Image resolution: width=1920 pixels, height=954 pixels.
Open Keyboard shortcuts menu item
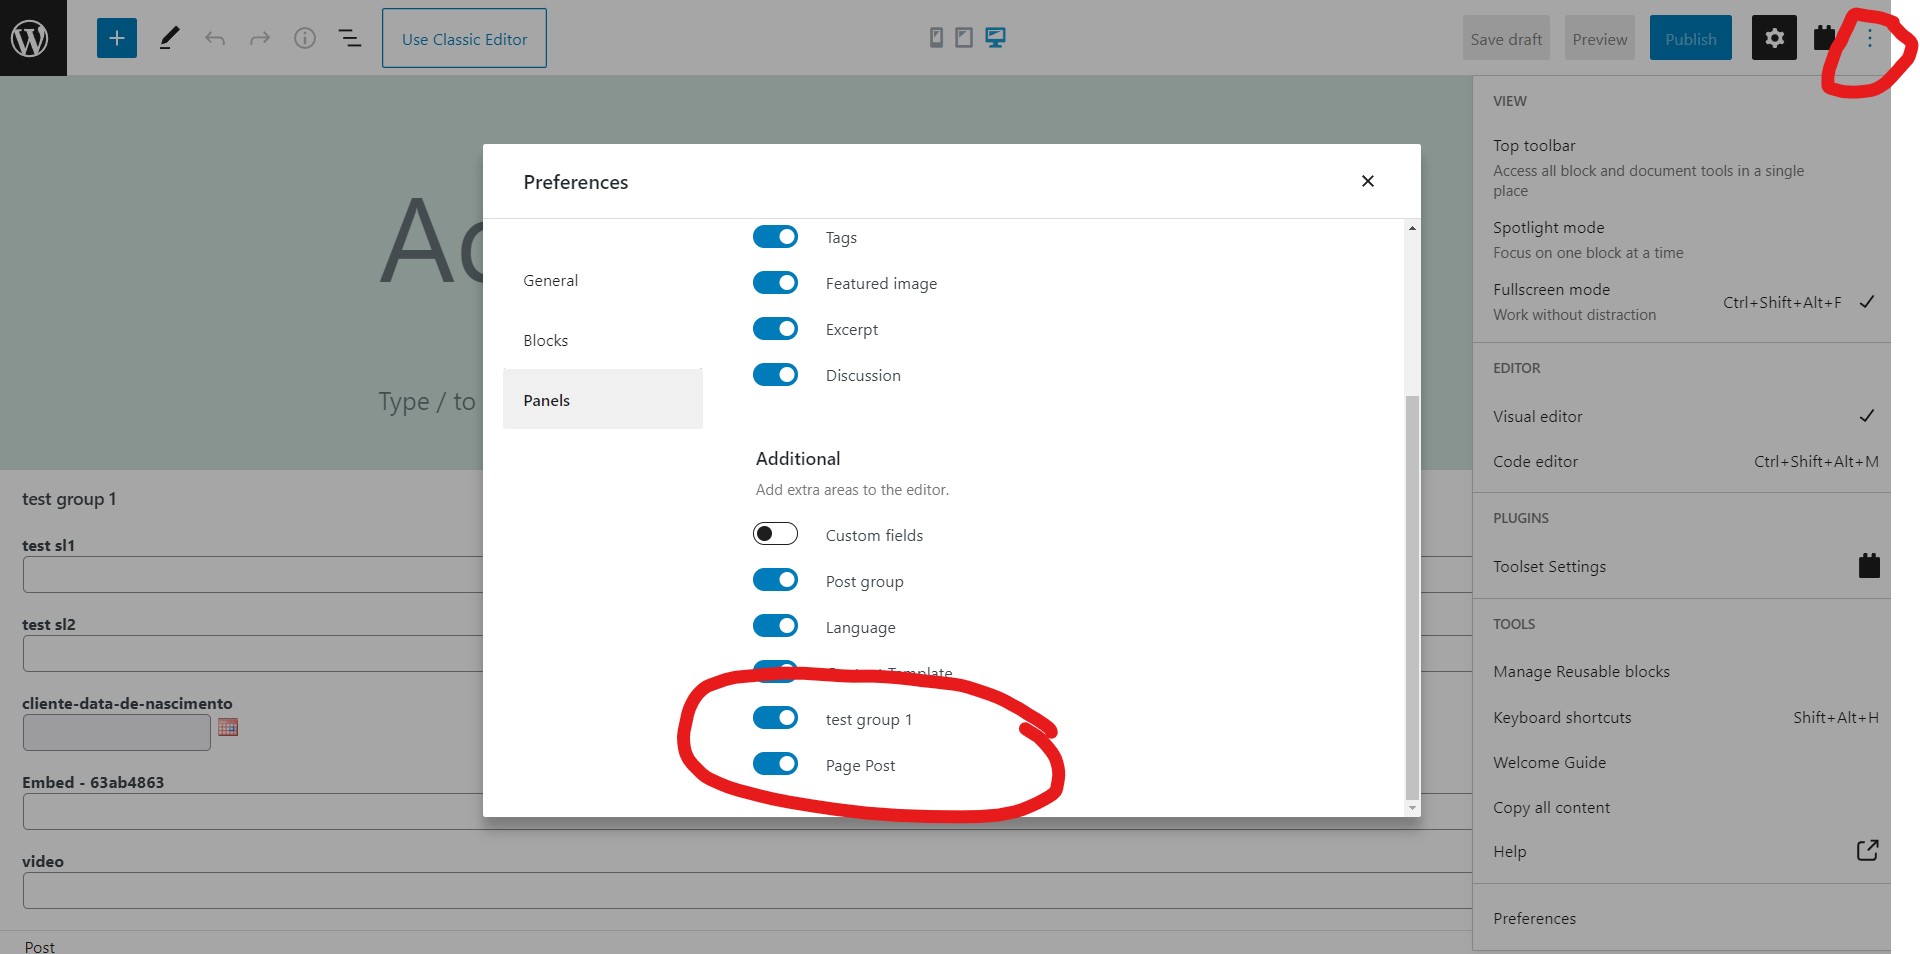(x=1682, y=717)
